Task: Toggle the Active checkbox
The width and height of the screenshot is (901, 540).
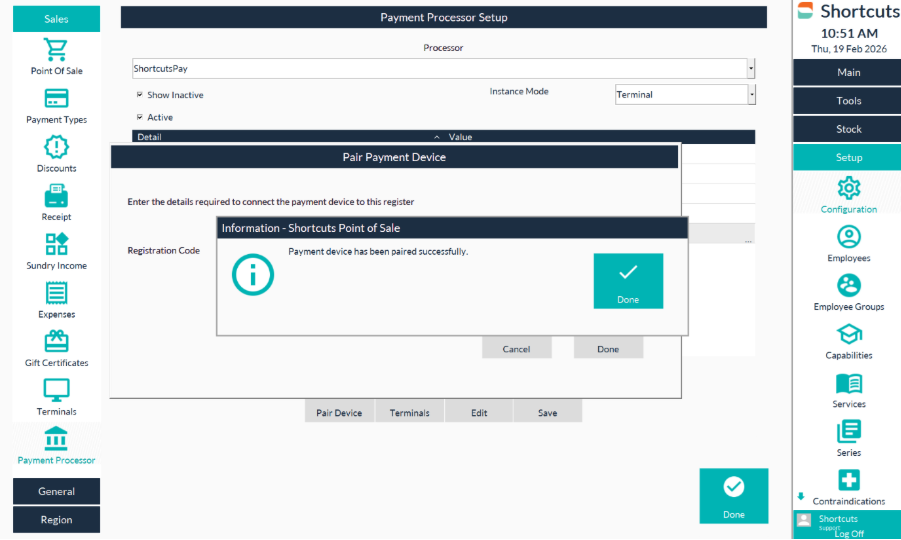Action: pyautogui.click(x=140, y=117)
